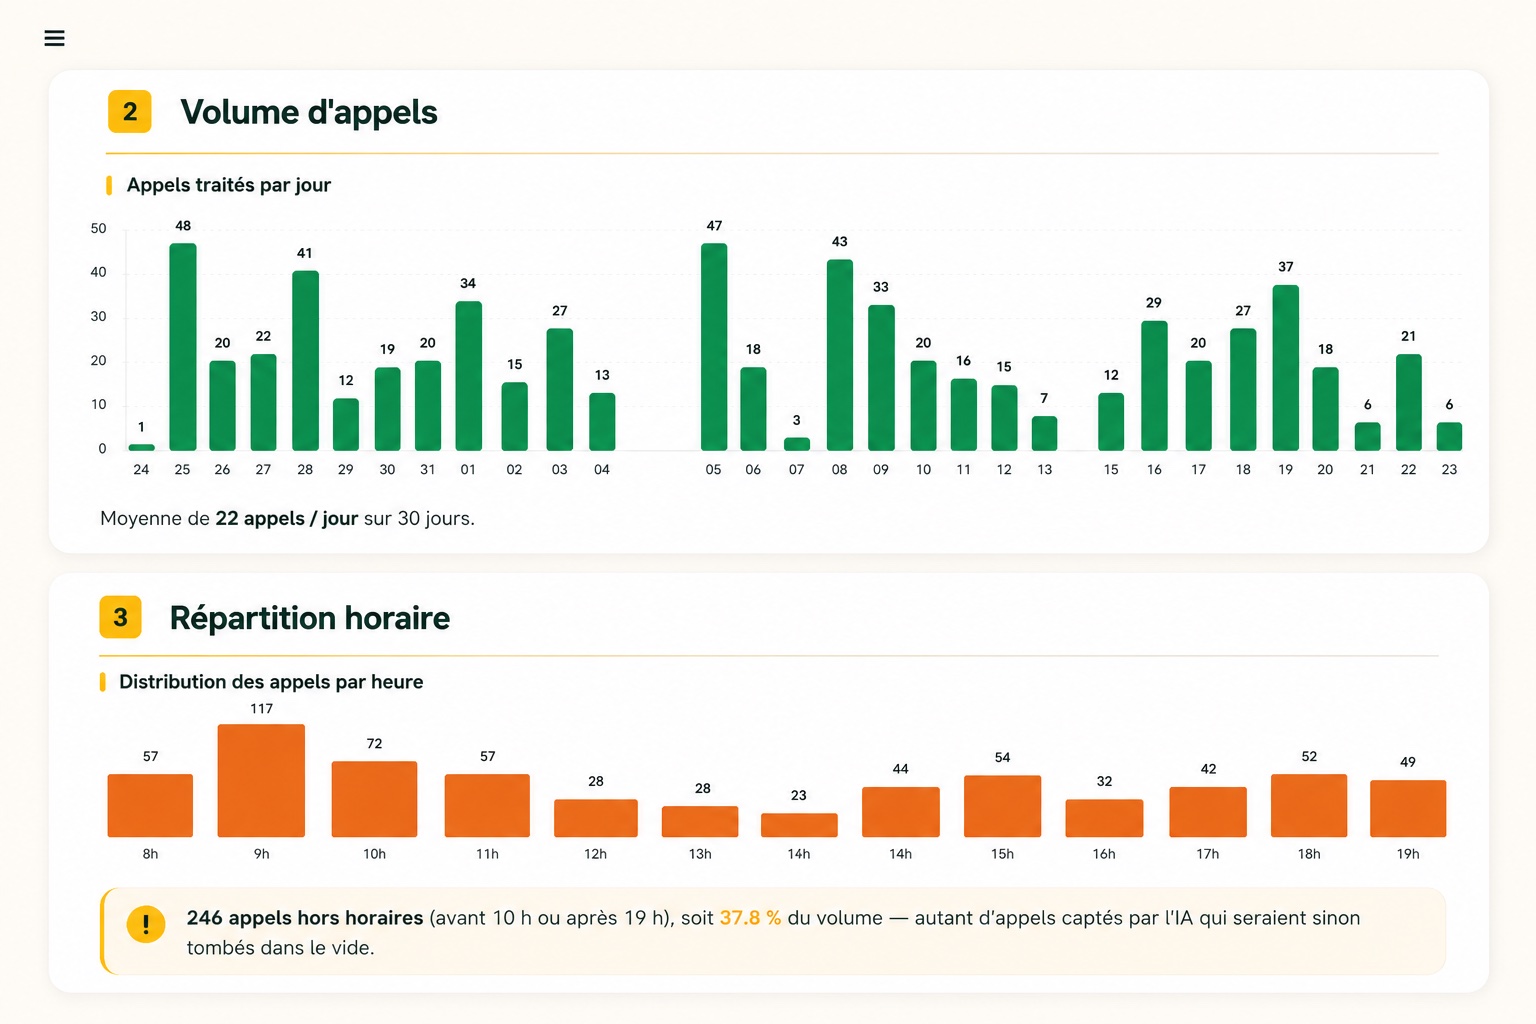
Task: Click the orange 15h bar with 54 calls
Action: 1003,806
